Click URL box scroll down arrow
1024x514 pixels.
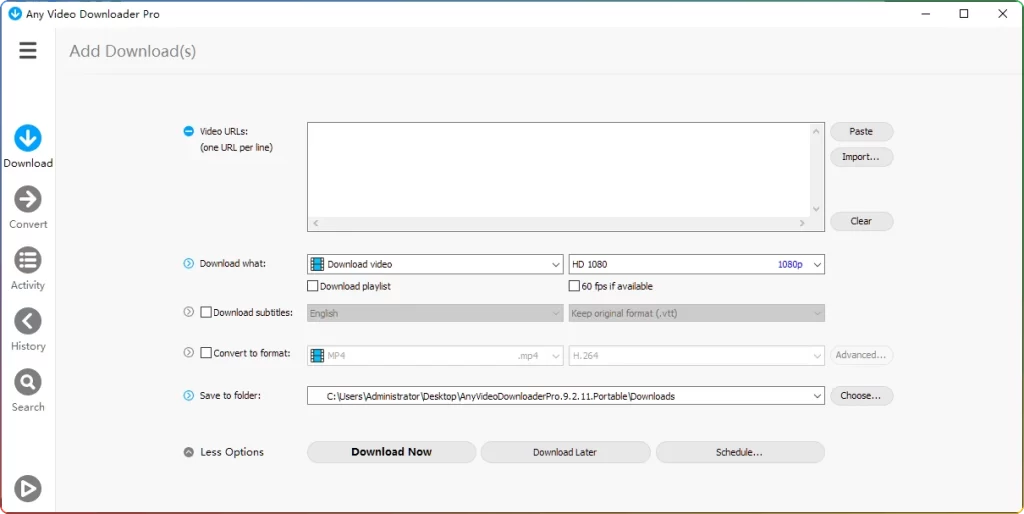(816, 209)
